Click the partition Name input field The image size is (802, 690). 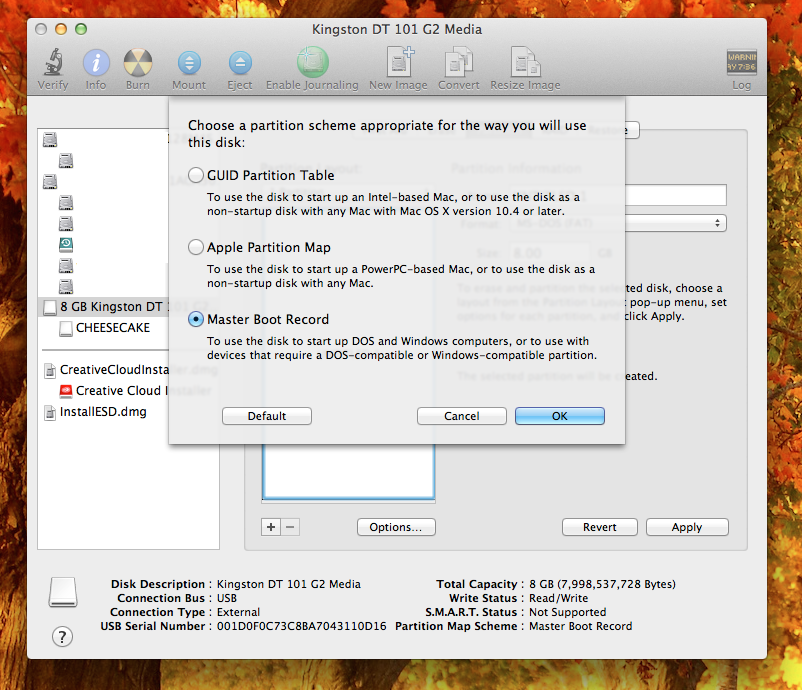(x=675, y=195)
